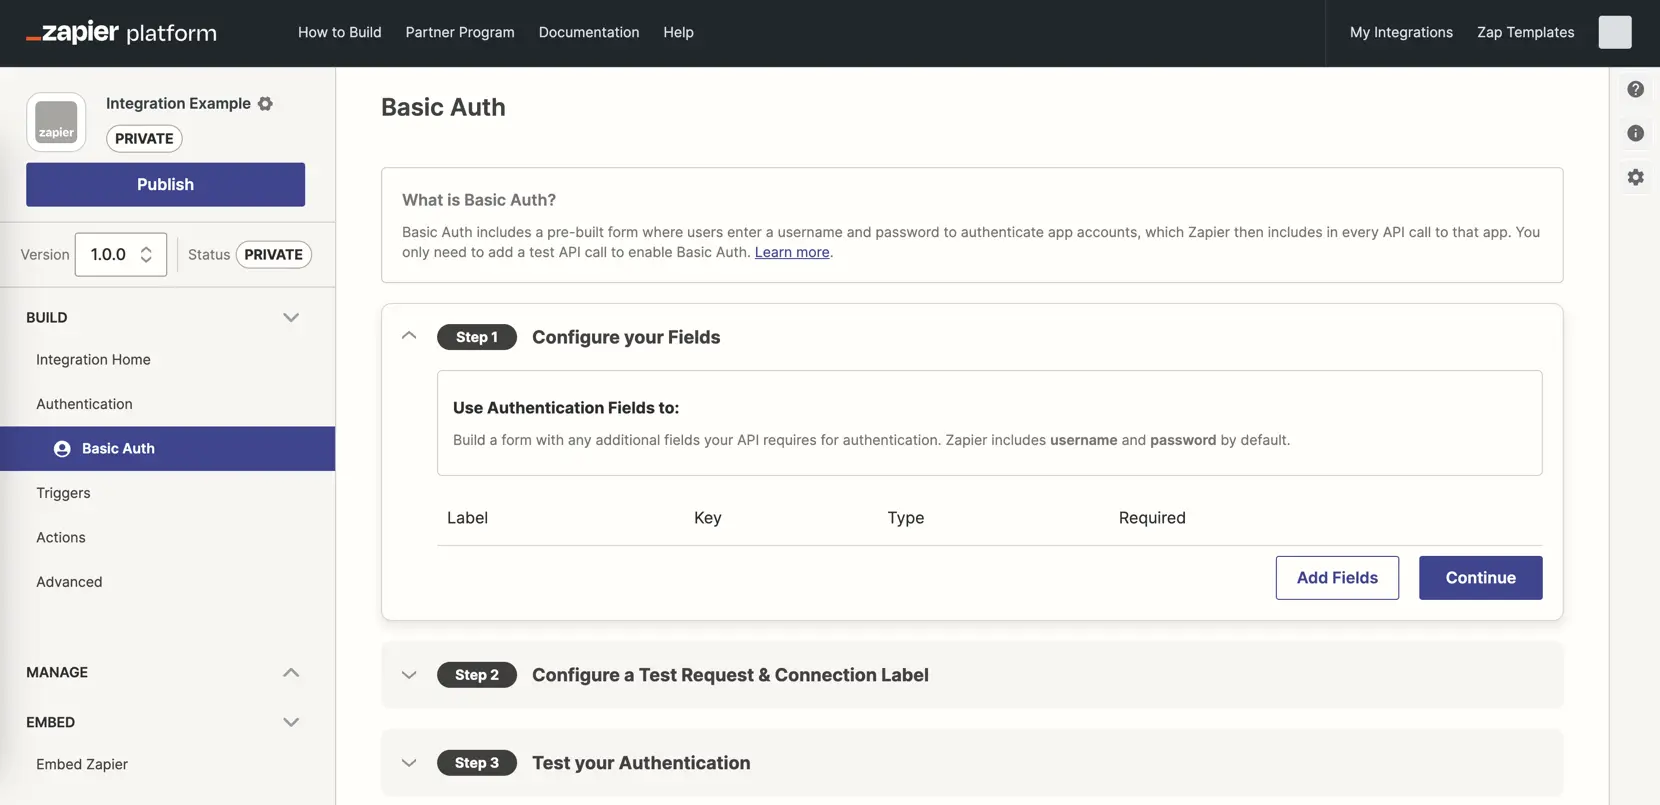Open Triggers in sidebar
This screenshot has width=1660, height=805.
tap(63, 493)
